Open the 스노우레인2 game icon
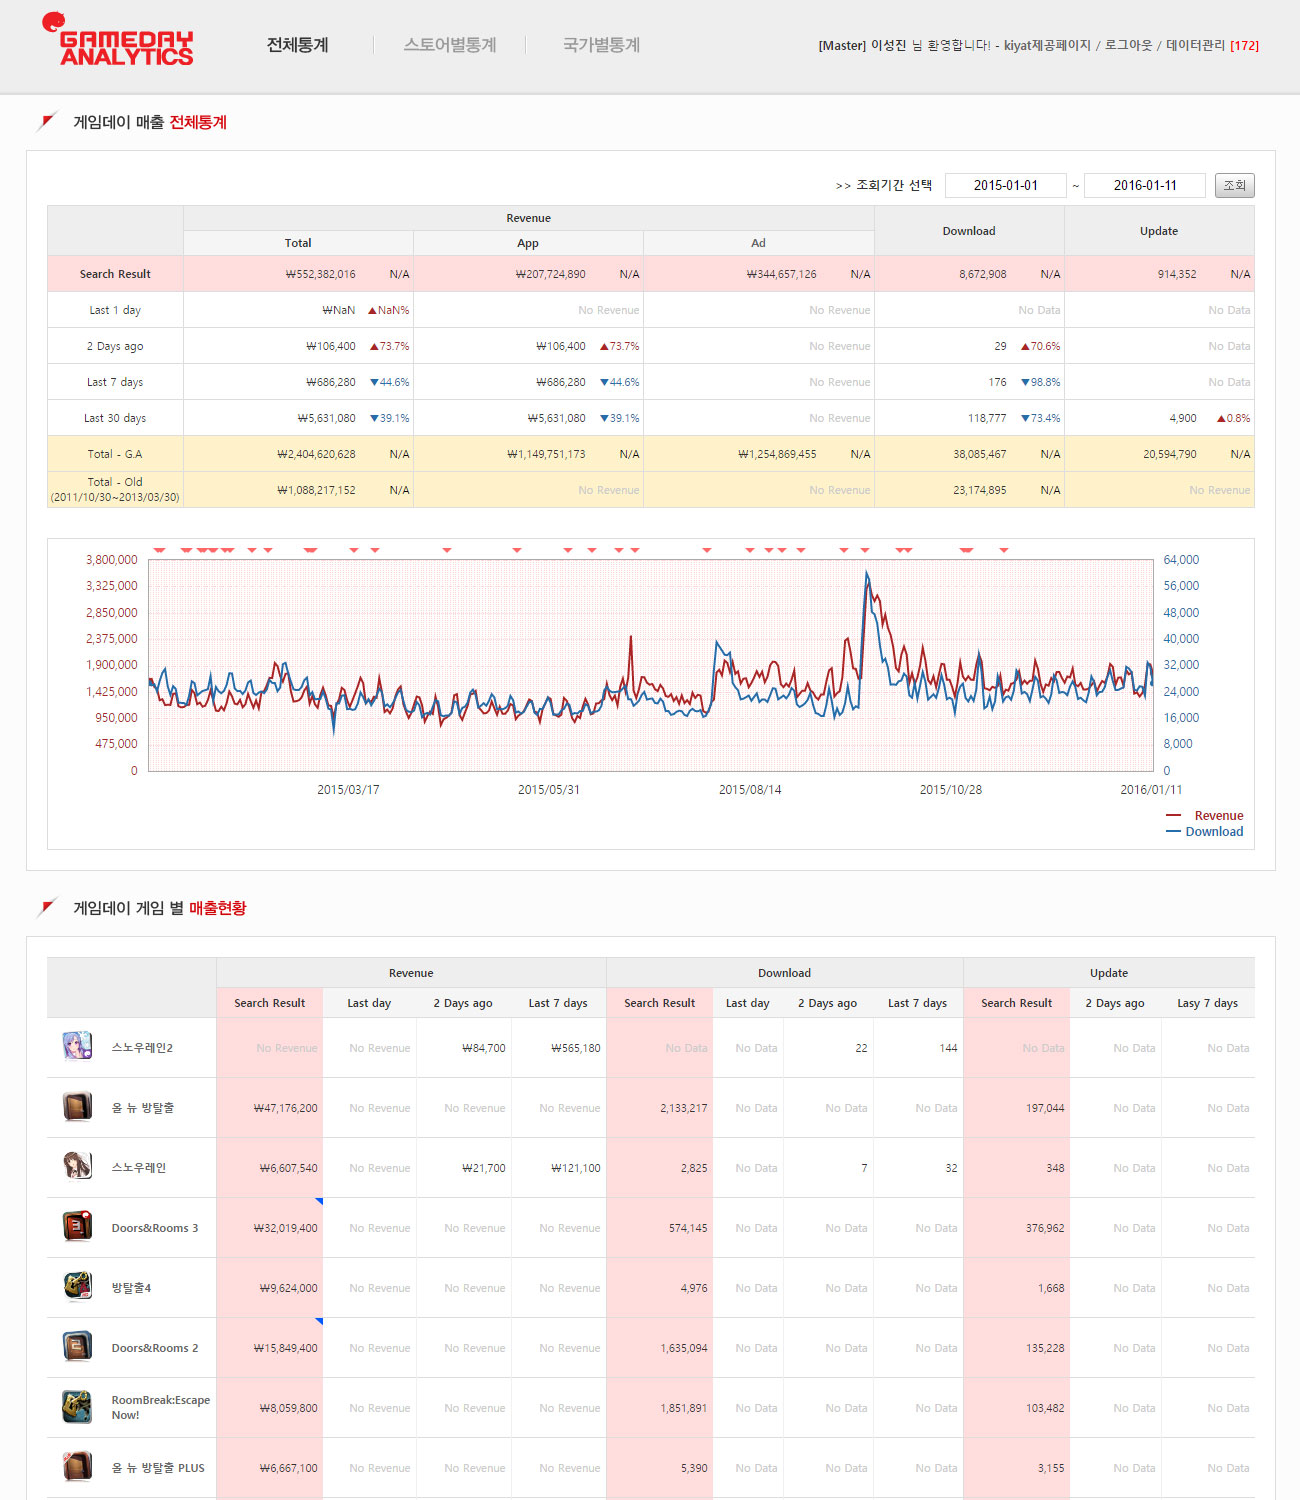This screenshot has height=1500, width=1300. [x=77, y=1046]
